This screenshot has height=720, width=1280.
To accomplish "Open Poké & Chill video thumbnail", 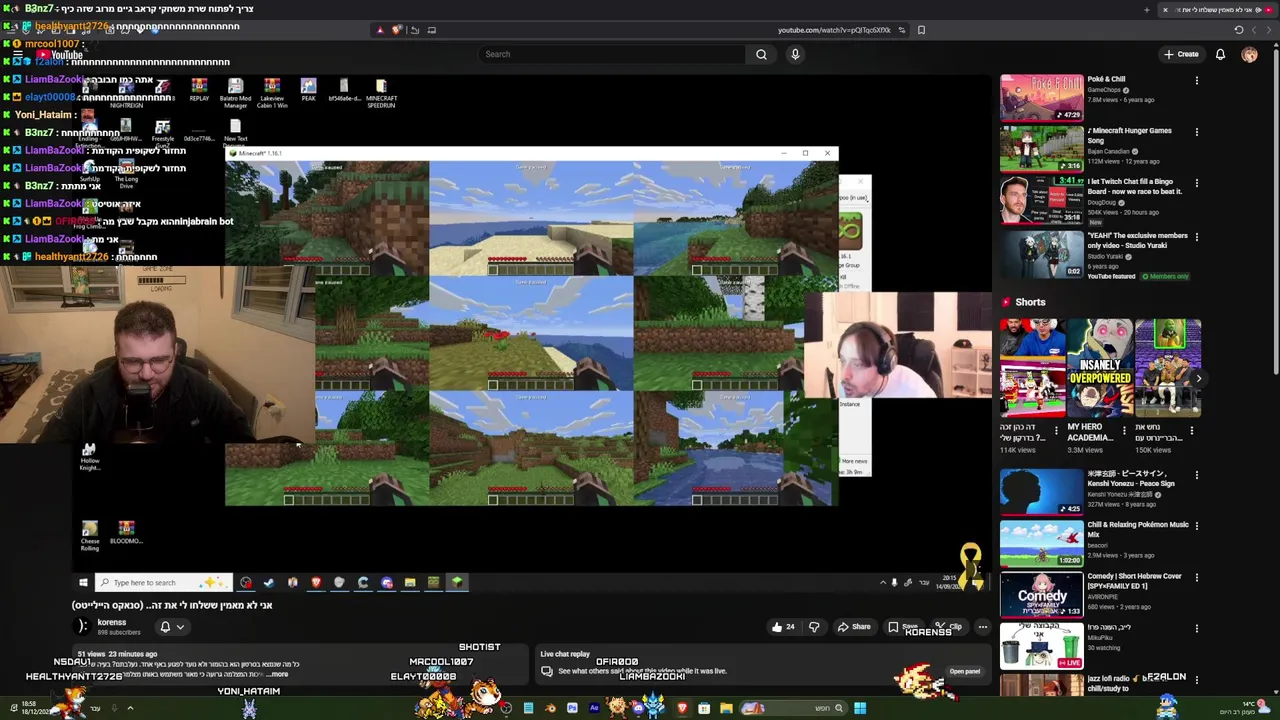I will 1041,98.
